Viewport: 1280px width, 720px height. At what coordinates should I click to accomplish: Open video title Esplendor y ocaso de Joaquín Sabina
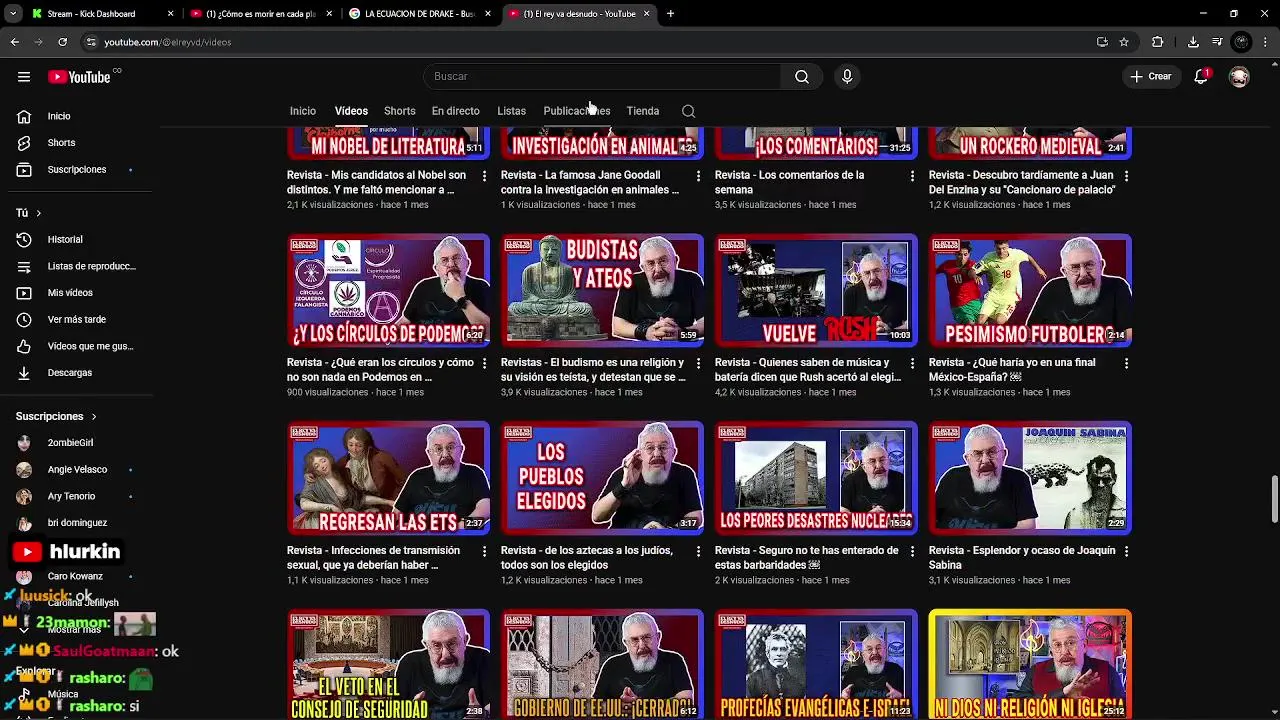click(x=1022, y=558)
